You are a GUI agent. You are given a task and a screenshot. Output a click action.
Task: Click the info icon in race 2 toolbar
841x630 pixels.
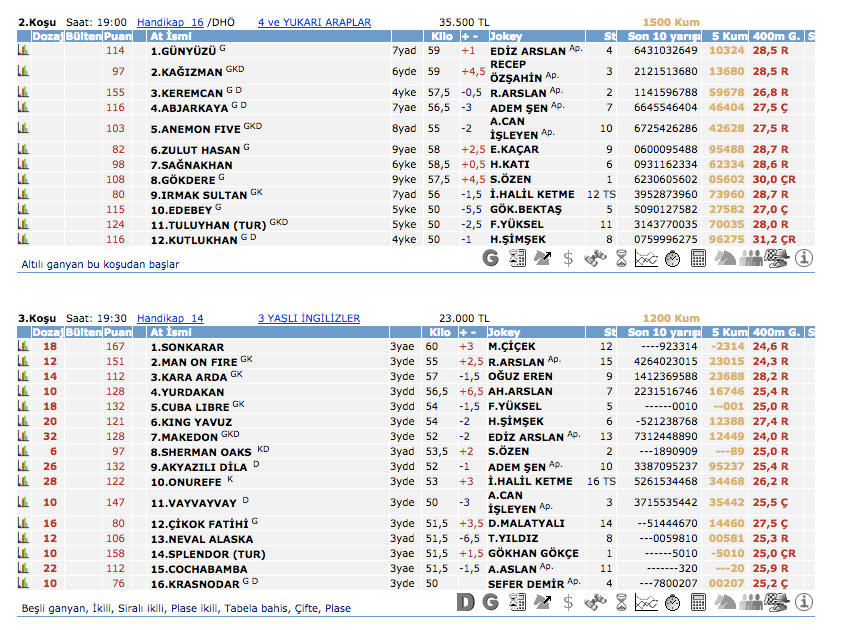(805, 259)
